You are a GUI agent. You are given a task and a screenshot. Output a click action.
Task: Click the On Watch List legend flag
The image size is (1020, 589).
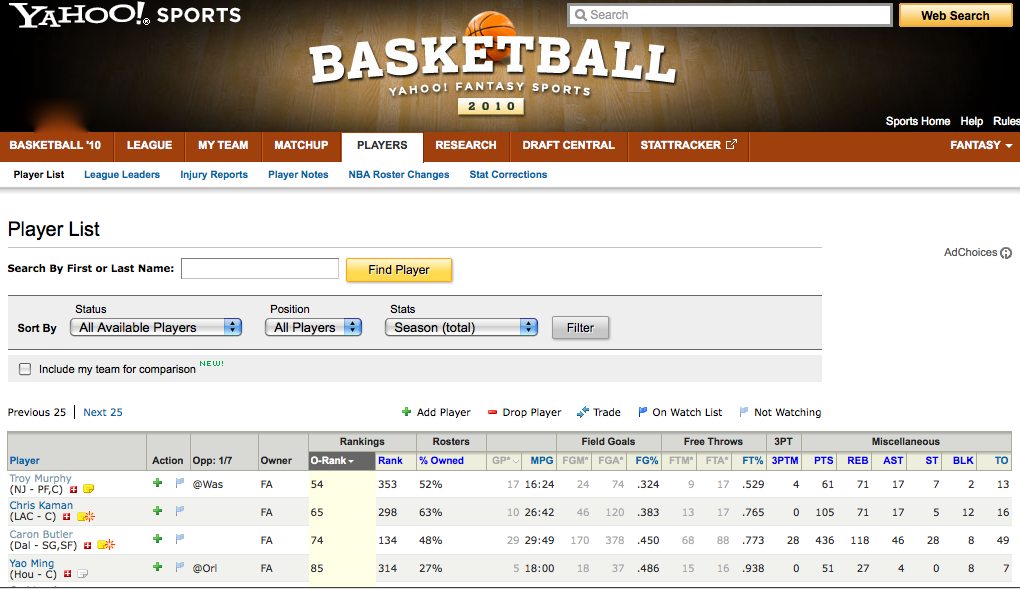point(643,411)
